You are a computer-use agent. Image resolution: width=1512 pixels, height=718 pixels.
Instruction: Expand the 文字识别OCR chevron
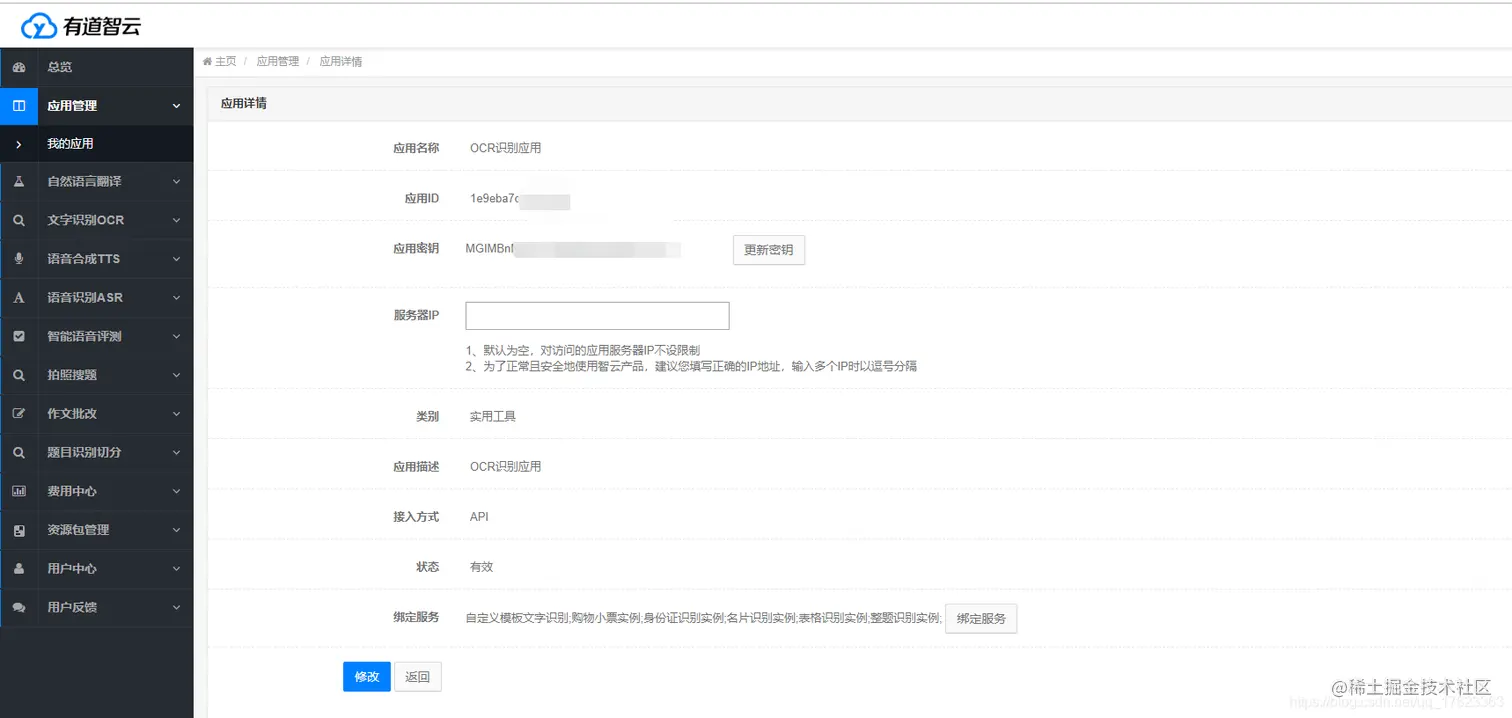tap(176, 220)
